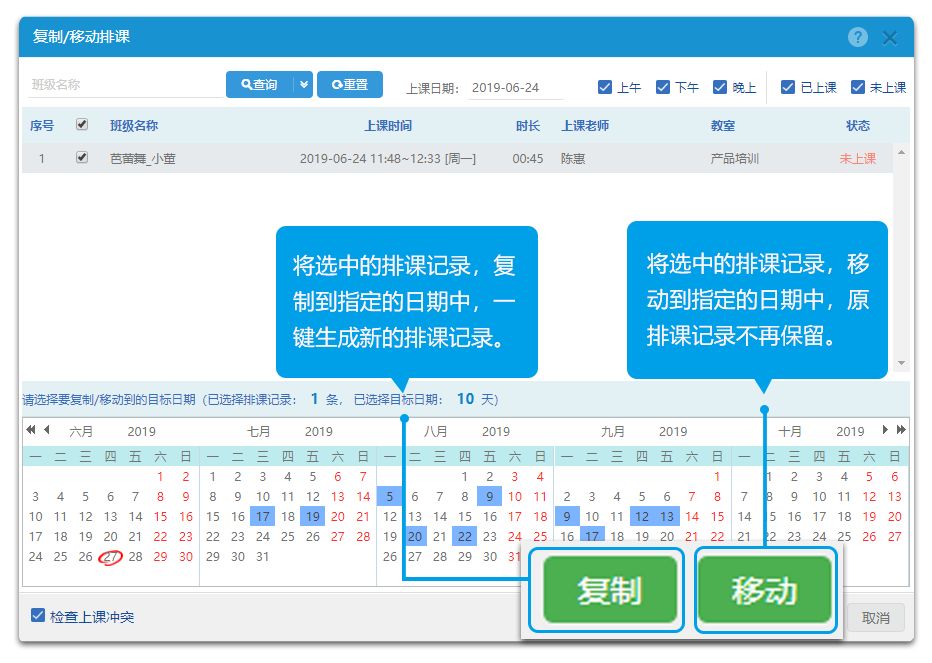Click the green 复制 button
Viewport: 932px width, 663px height.
(609, 590)
